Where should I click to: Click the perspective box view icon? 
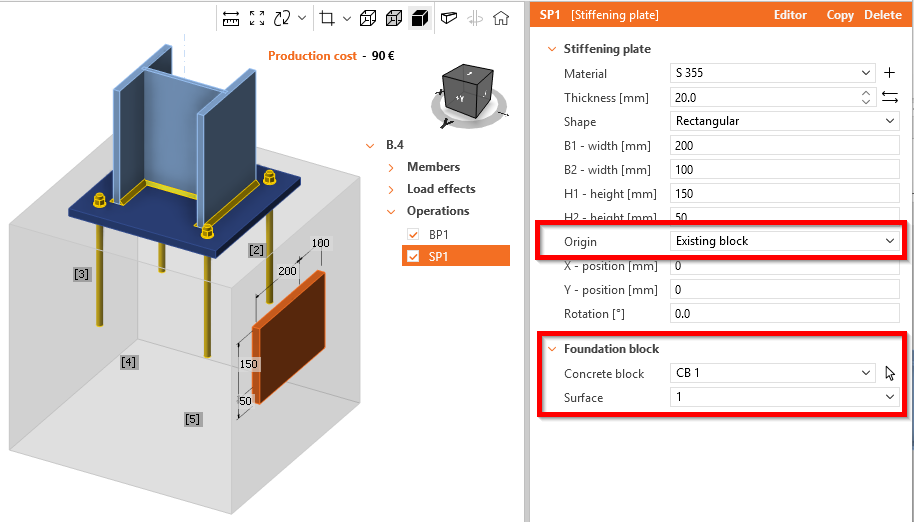(449, 18)
